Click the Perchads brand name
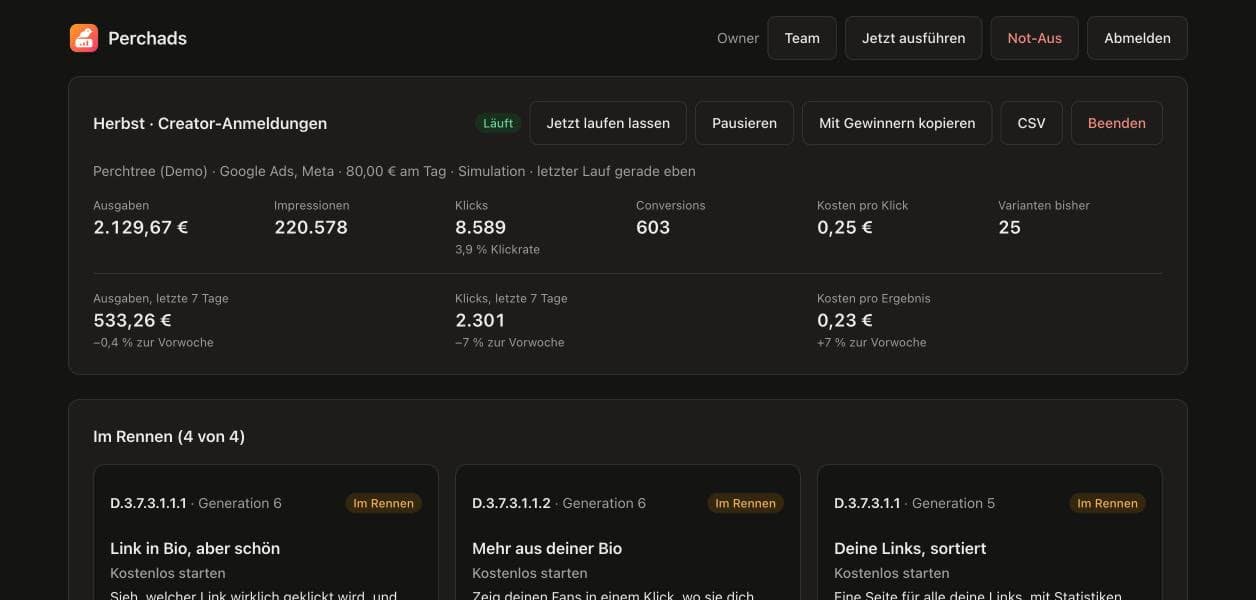Image resolution: width=1256 pixels, height=600 pixels. (147, 38)
